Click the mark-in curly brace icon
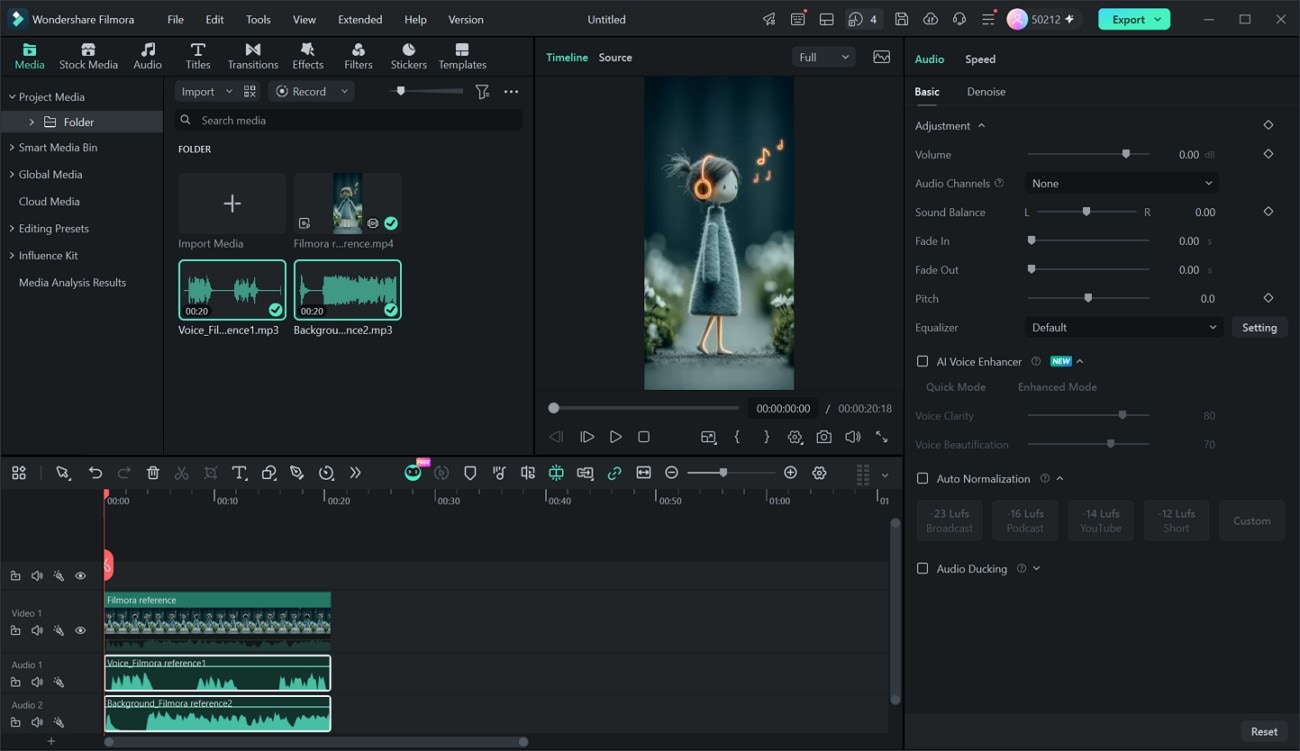The image size is (1300, 751). pyautogui.click(x=737, y=437)
